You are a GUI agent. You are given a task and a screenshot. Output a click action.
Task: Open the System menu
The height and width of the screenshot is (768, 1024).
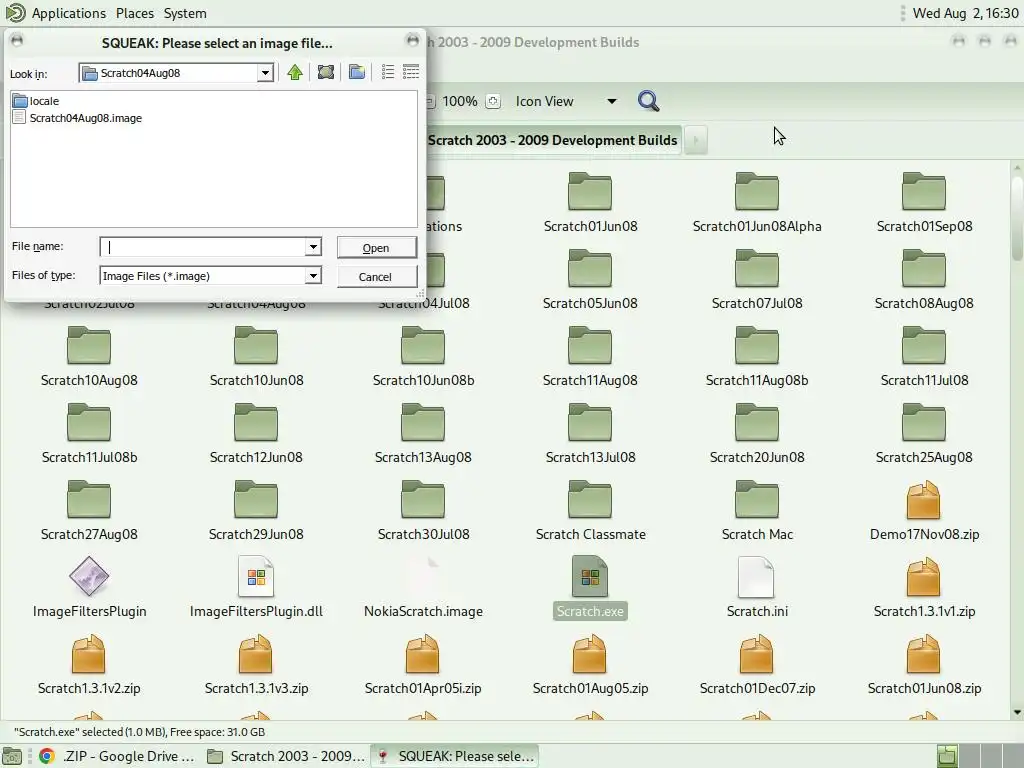(185, 13)
